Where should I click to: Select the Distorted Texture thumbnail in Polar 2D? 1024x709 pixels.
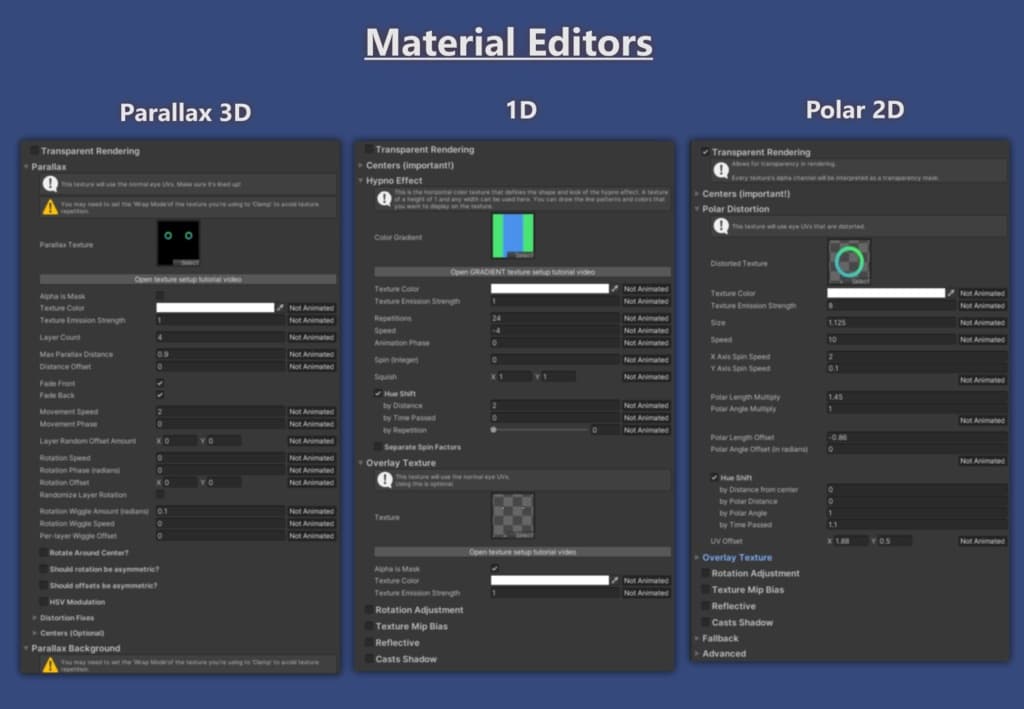point(849,262)
